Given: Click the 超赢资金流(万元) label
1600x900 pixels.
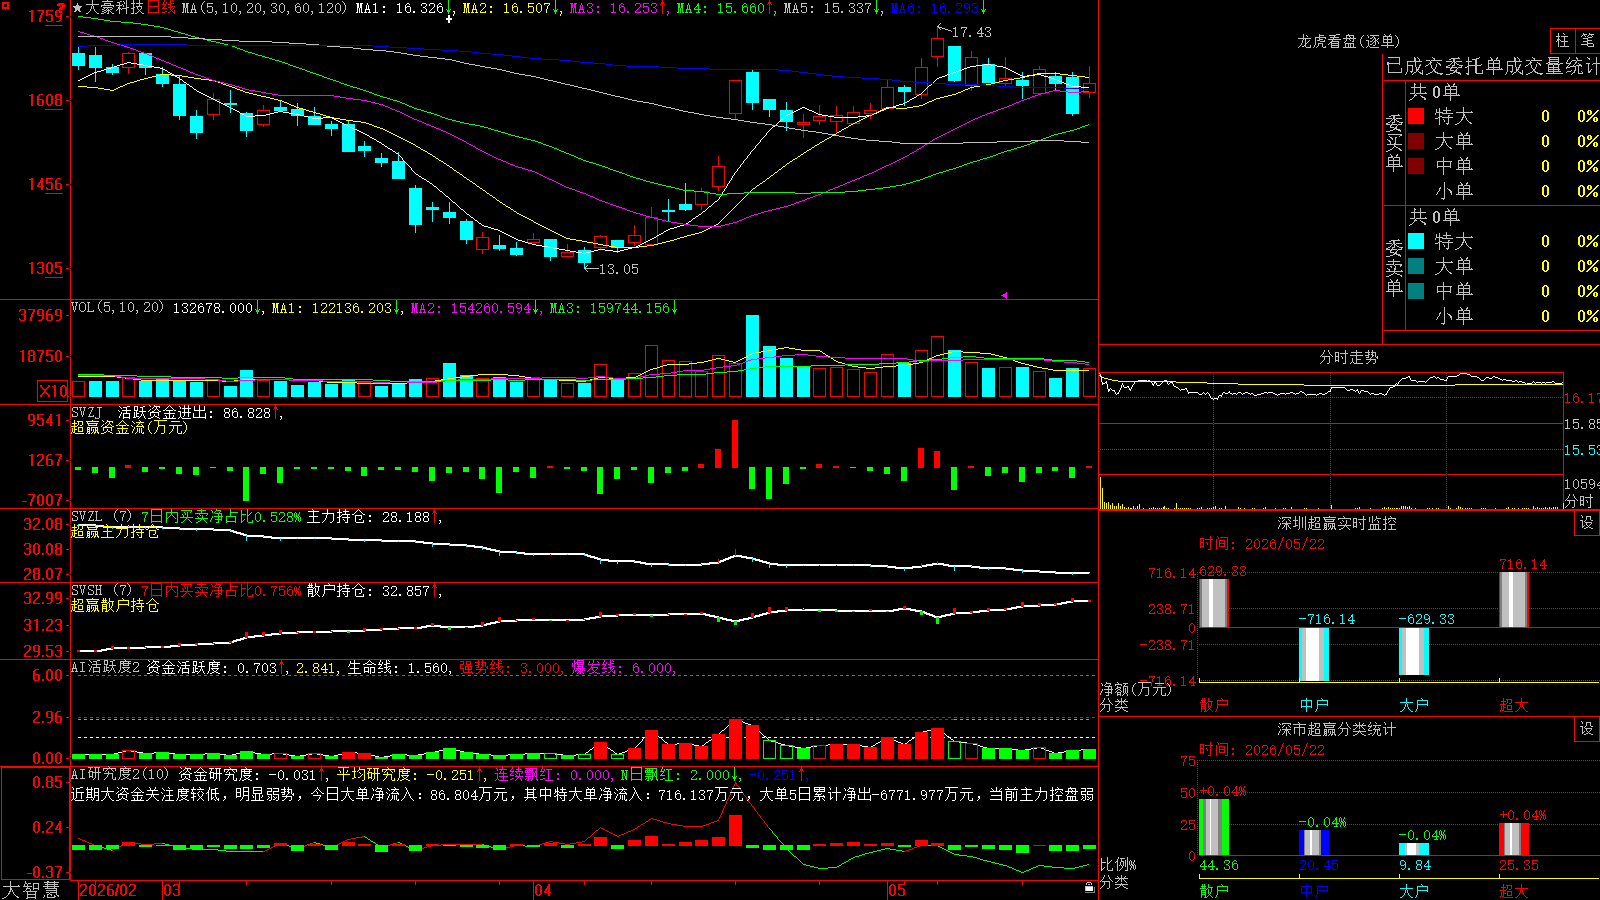Looking at the screenshot, I should pos(129,427).
